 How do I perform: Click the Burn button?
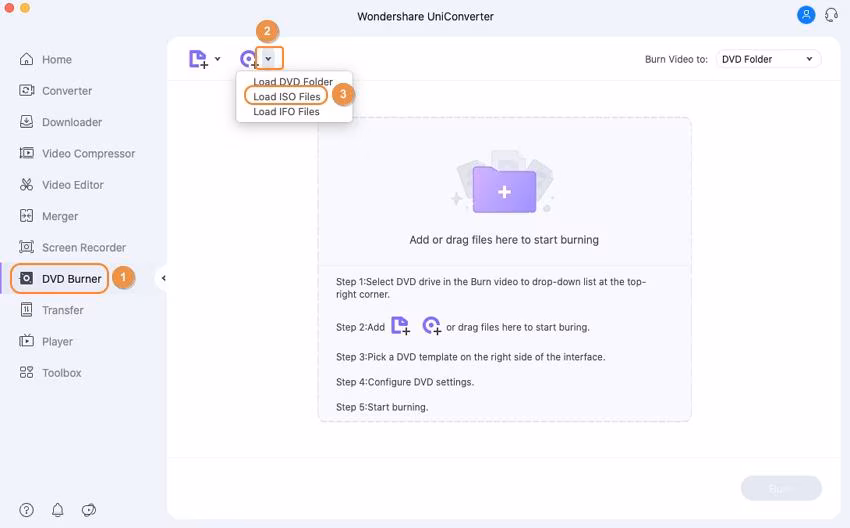(x=781, y=488)
